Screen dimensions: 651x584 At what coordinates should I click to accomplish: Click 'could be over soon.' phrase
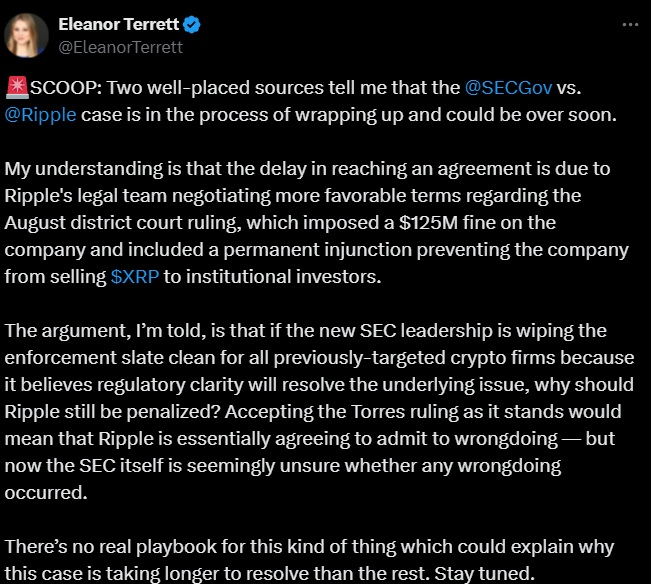pos(531,115)
